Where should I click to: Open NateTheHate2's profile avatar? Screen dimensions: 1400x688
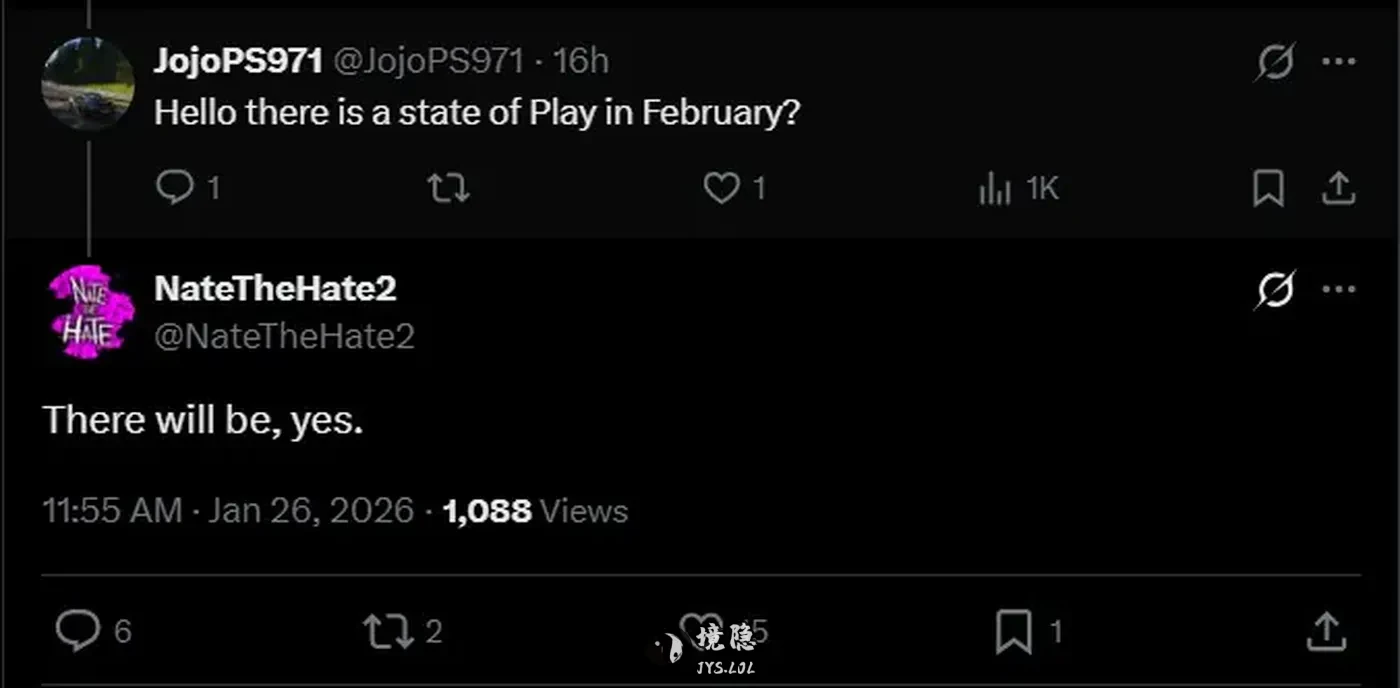(x=90, y=312)
